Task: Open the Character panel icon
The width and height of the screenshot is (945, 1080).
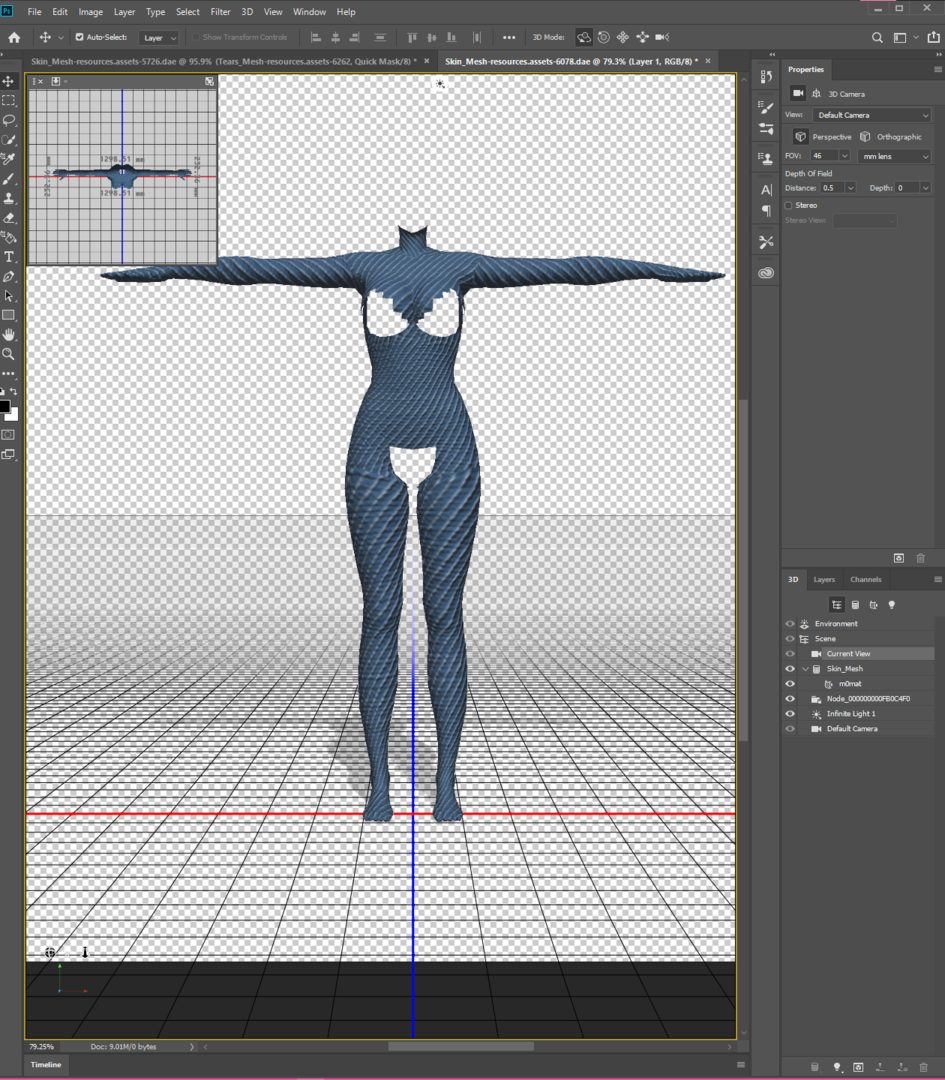Action: (x=766, y=190)
